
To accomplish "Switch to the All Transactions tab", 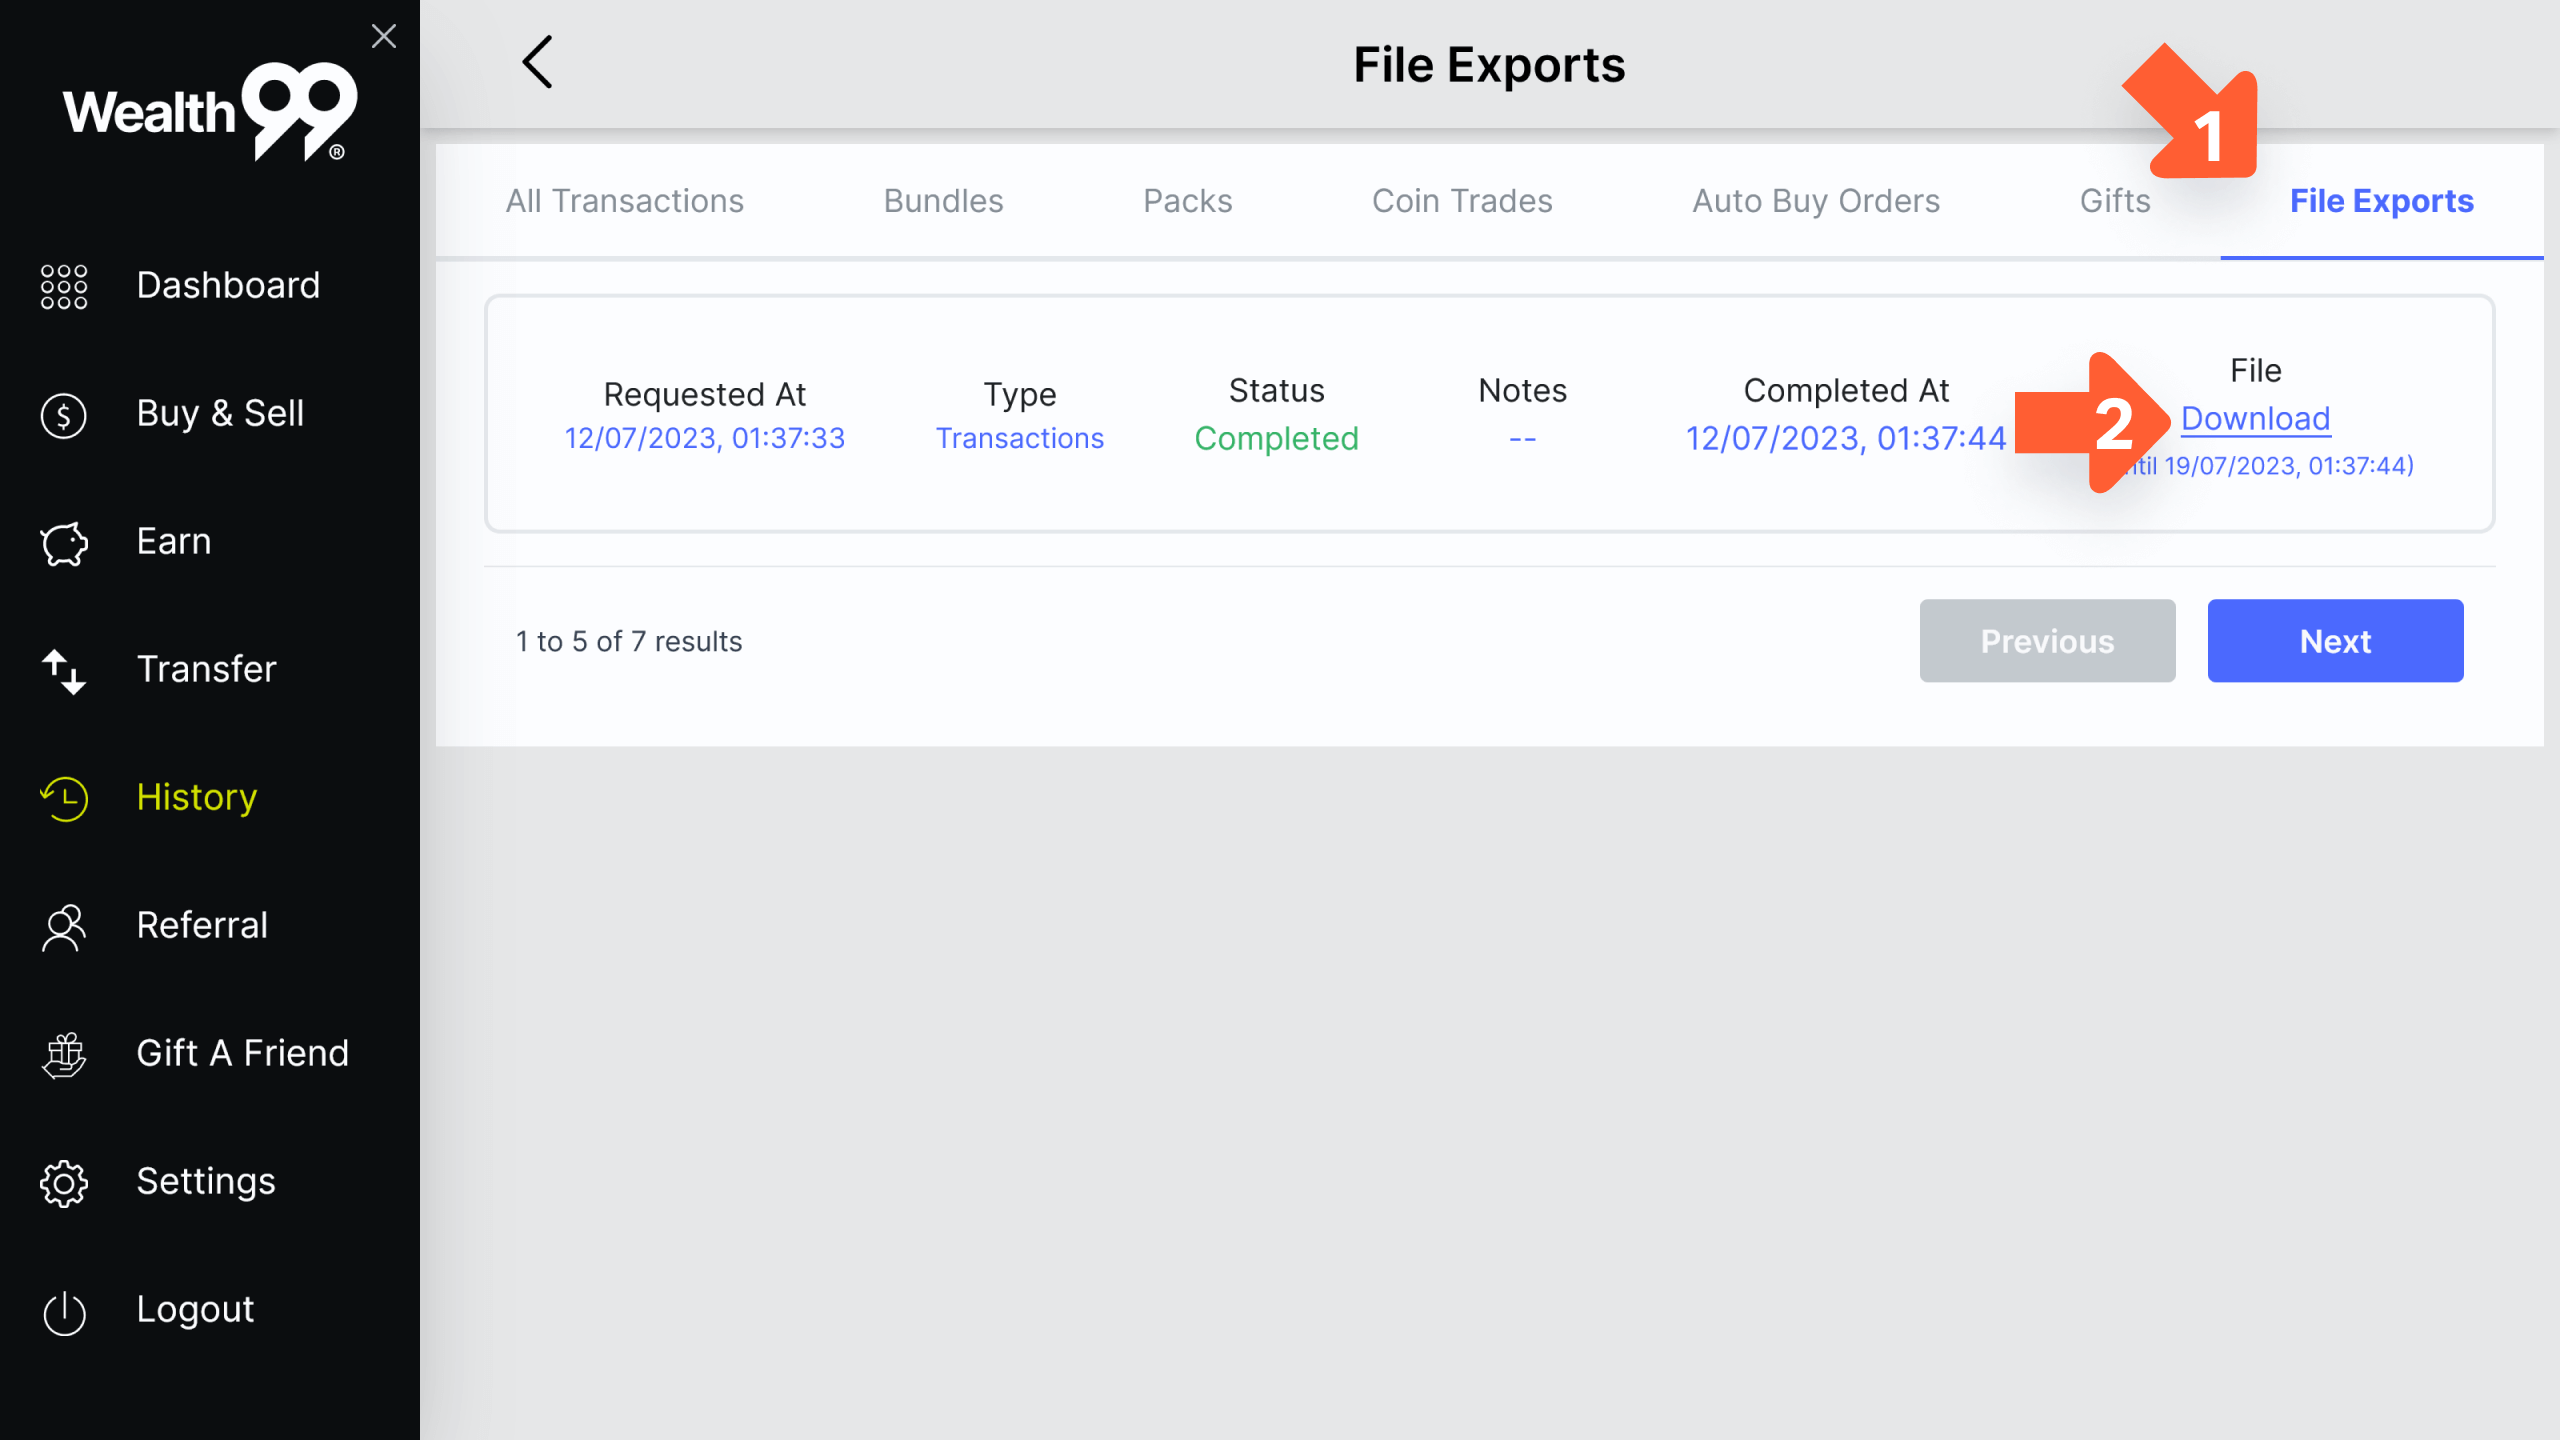I will [624, 201].
